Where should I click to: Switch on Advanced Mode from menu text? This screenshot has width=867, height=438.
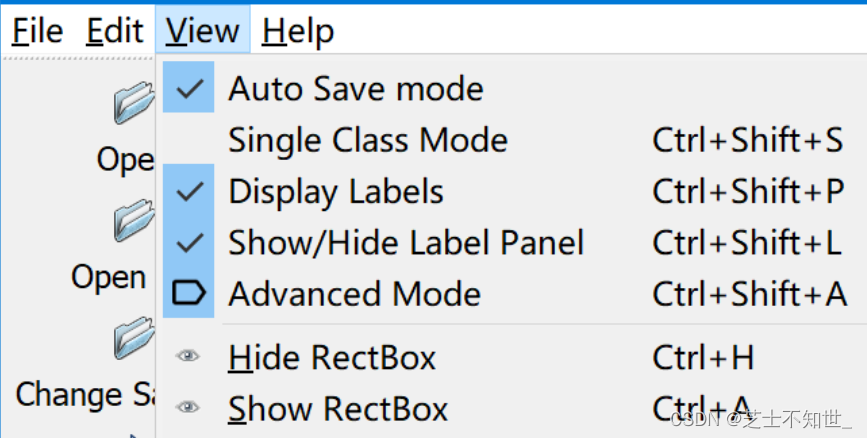(354, 294)
